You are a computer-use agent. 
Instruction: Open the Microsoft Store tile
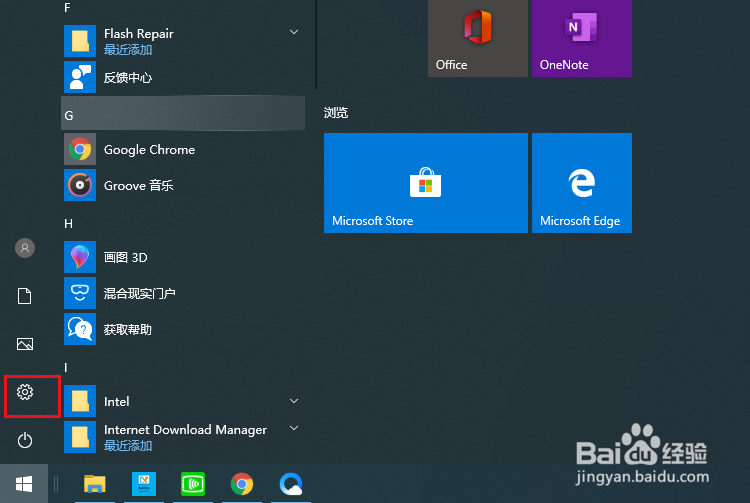click(426, 183)
